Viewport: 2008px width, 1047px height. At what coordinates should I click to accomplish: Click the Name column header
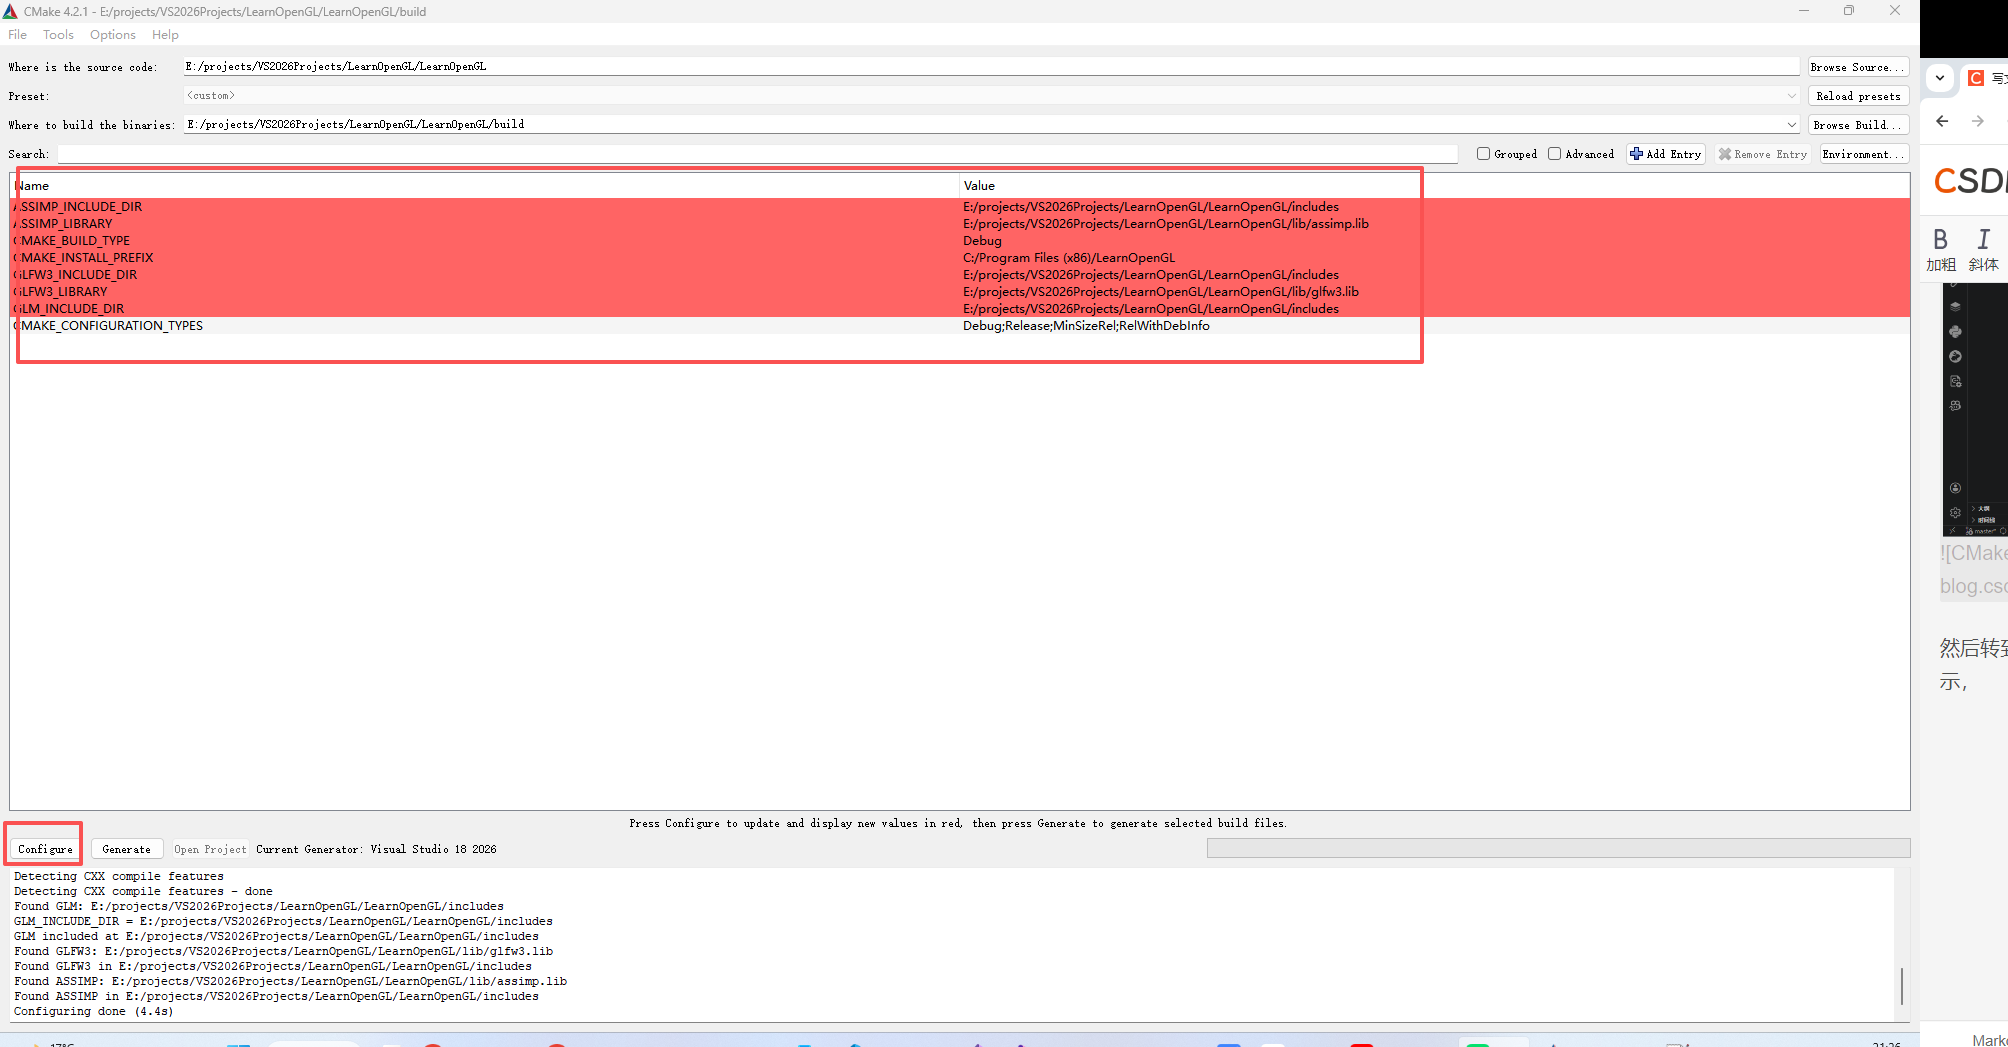pos(485,185)
